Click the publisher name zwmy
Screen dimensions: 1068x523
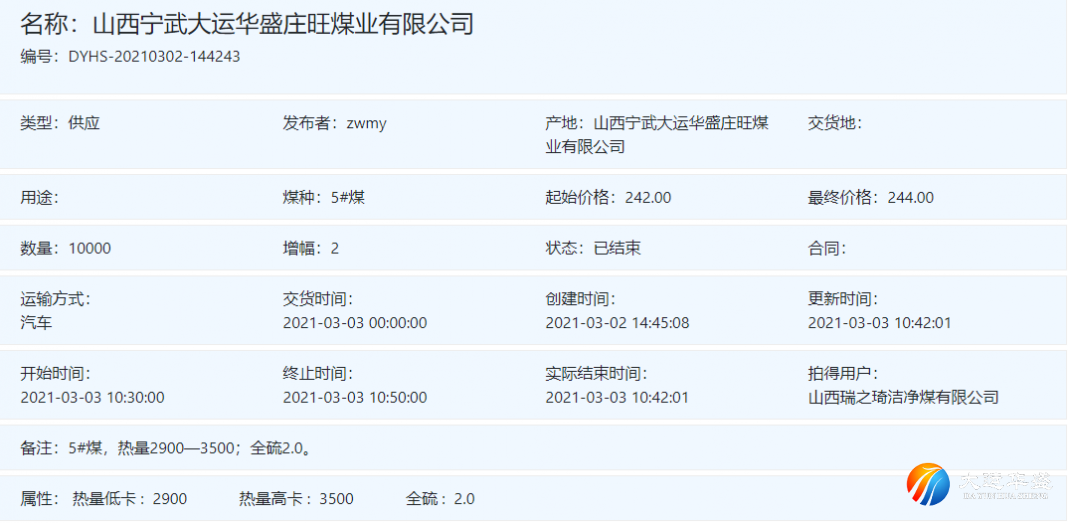[x=366, y=124]
